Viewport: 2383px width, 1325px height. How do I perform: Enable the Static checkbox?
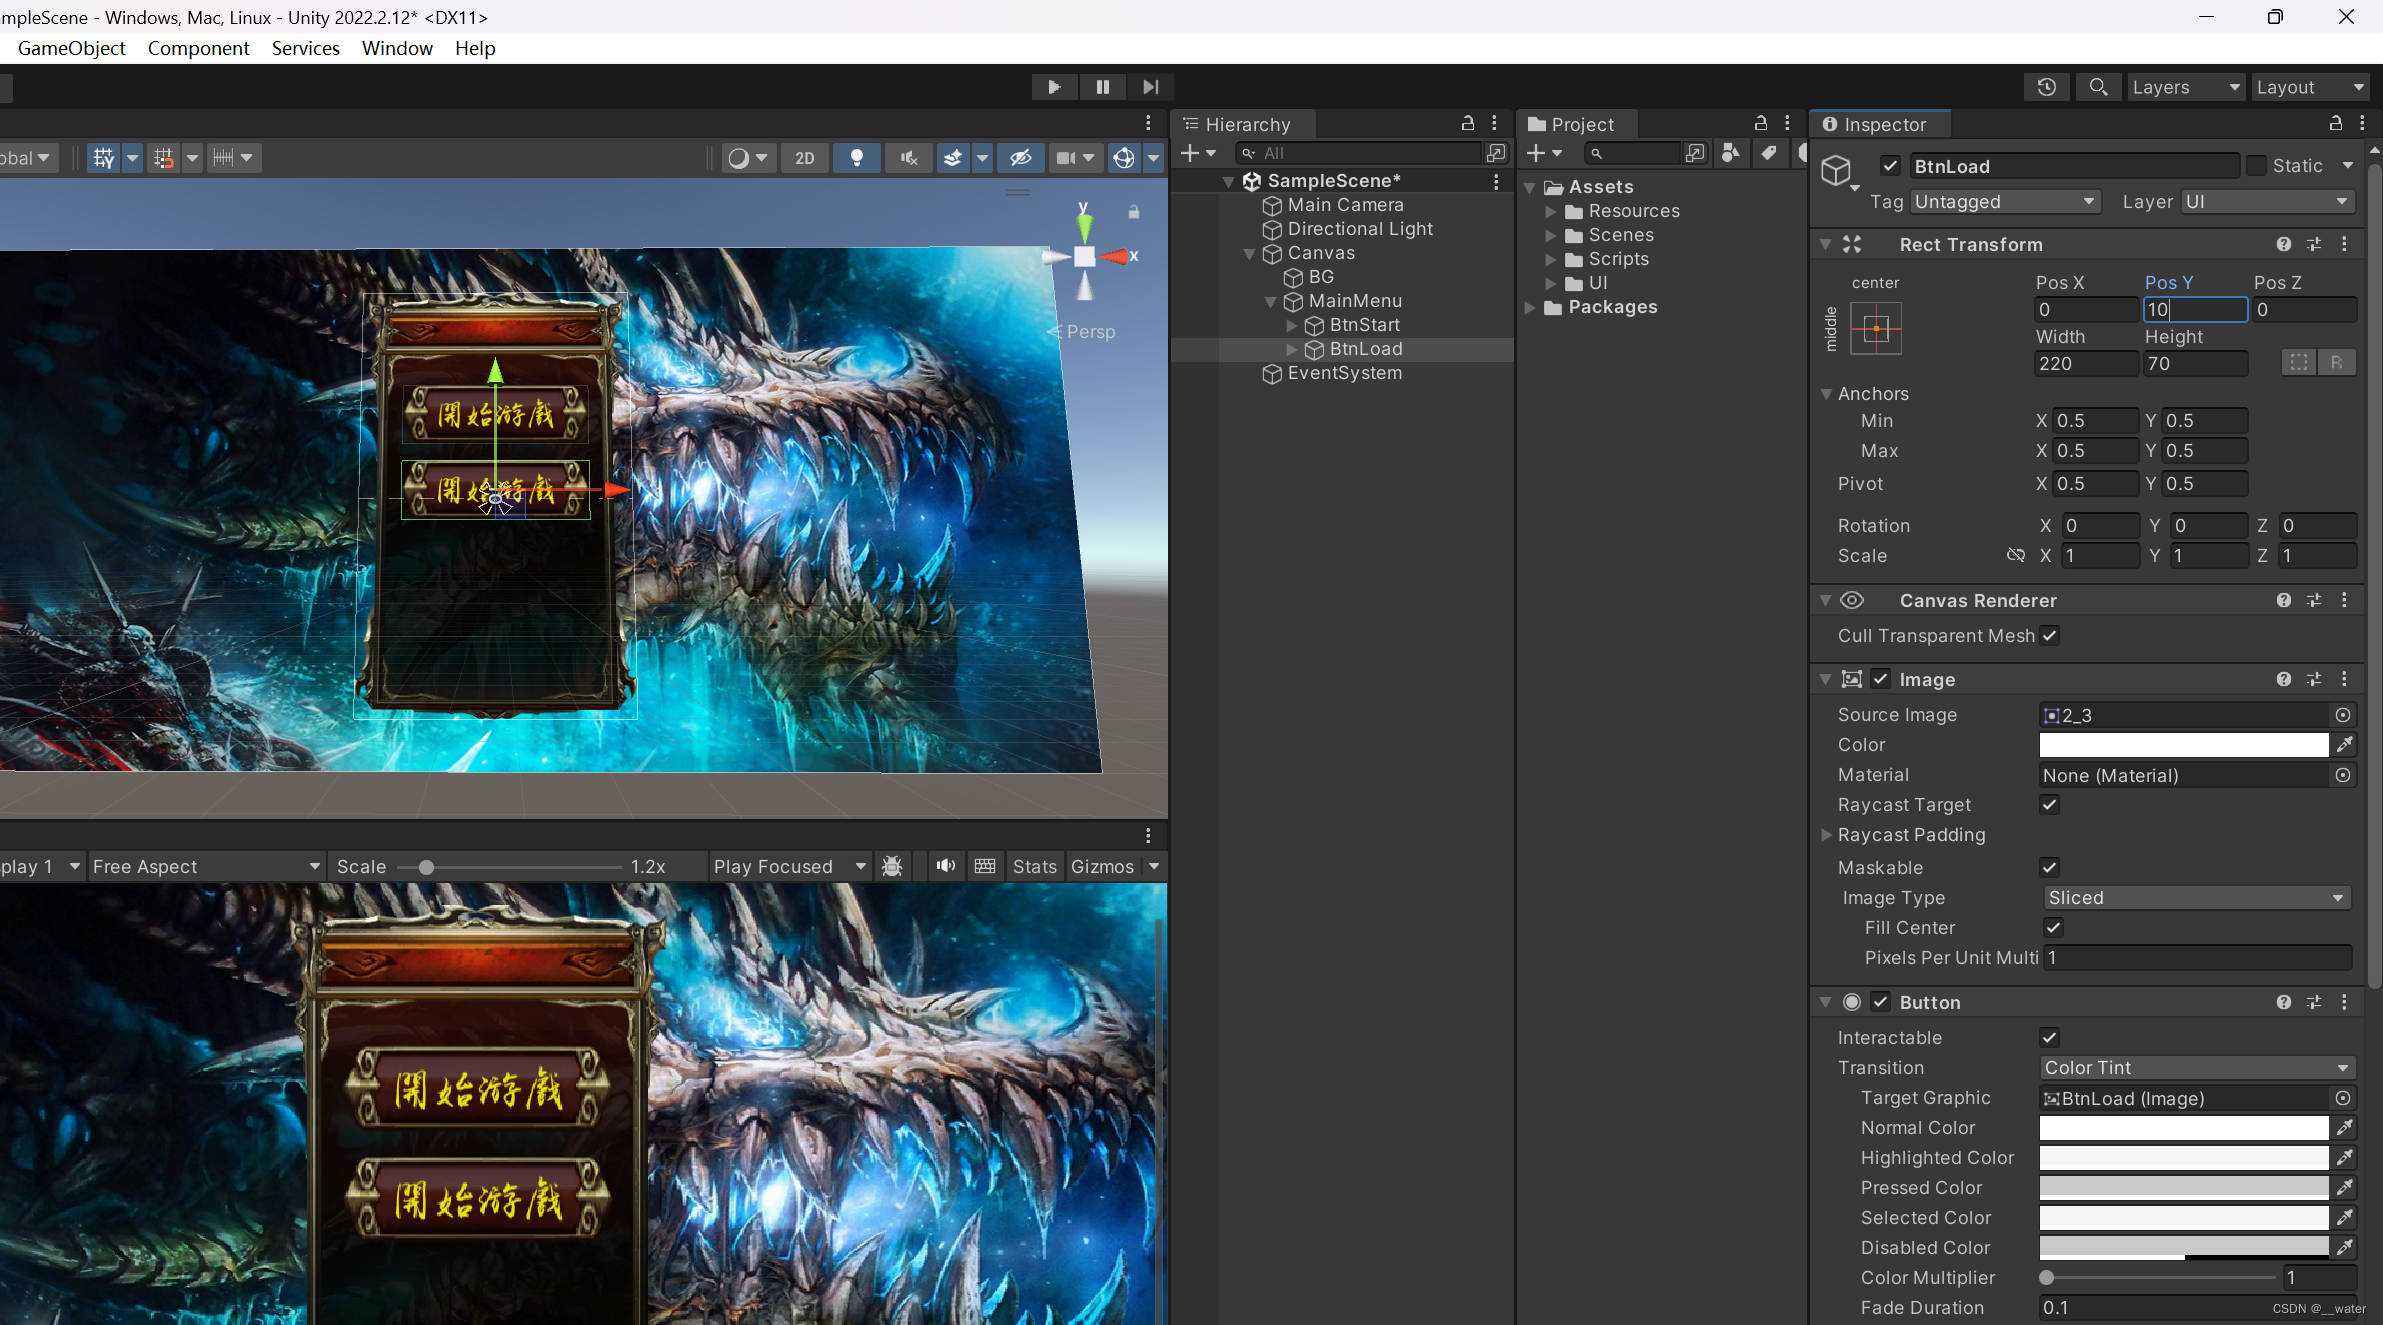(x=2256, y=166)
